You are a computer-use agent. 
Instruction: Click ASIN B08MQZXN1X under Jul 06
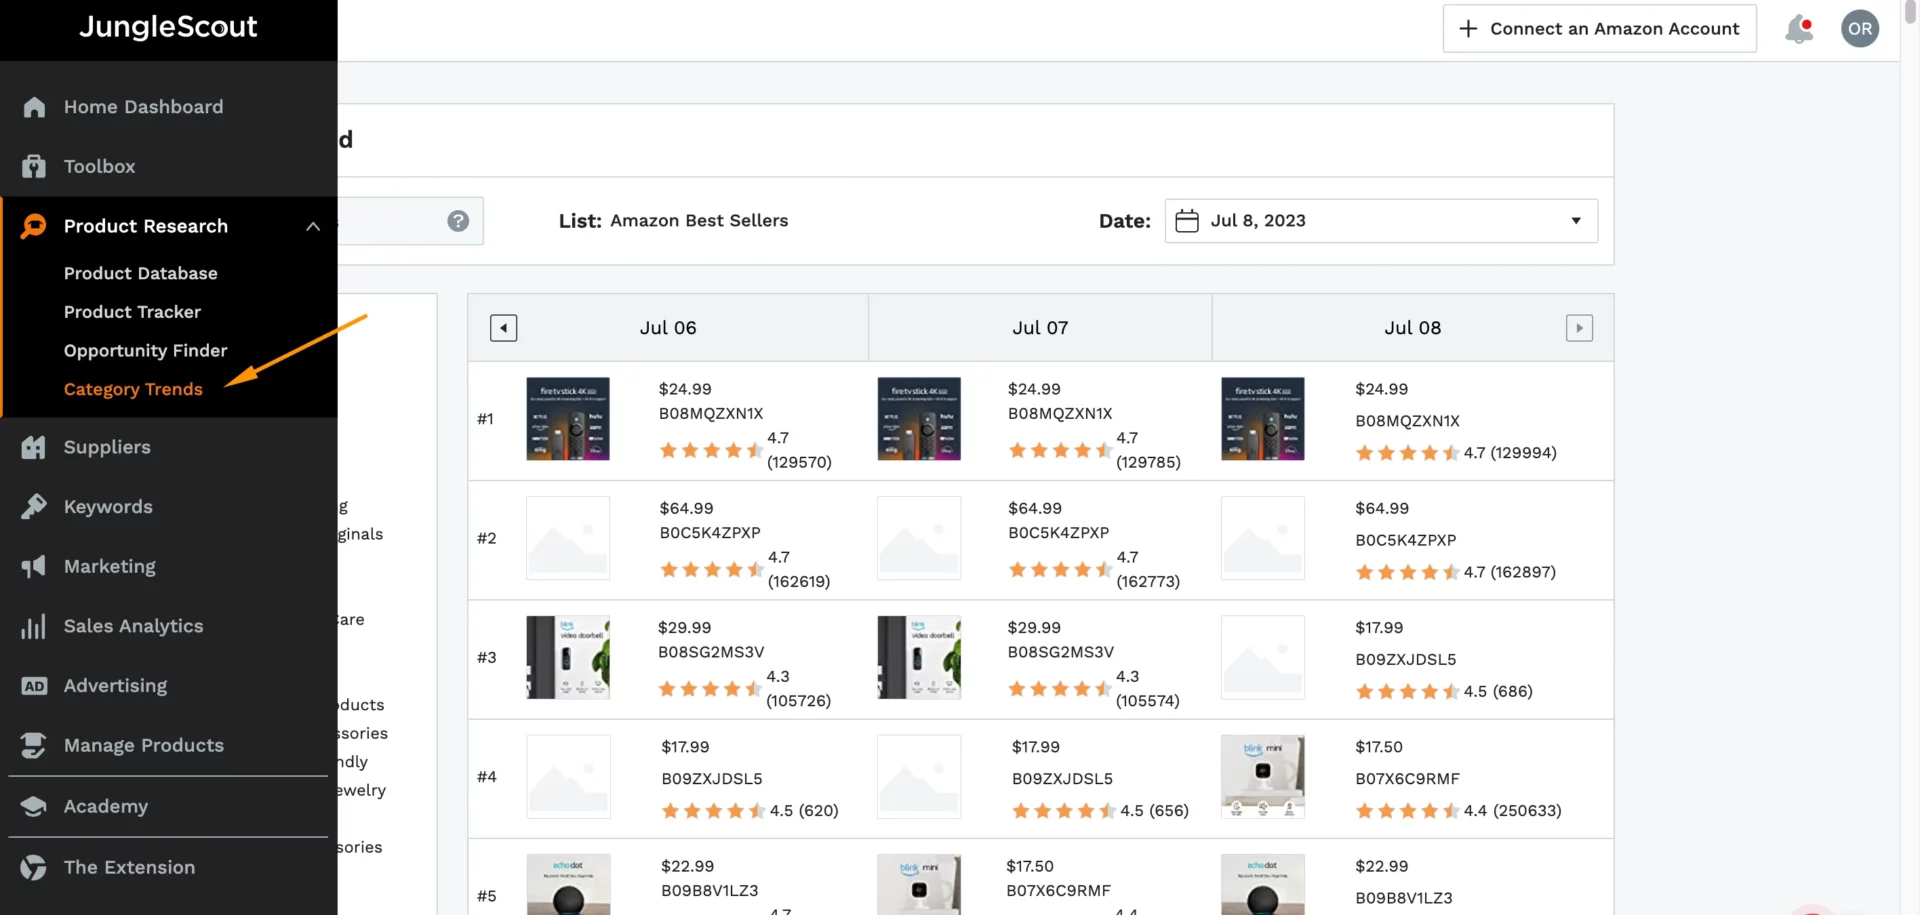tap(711, 414)
